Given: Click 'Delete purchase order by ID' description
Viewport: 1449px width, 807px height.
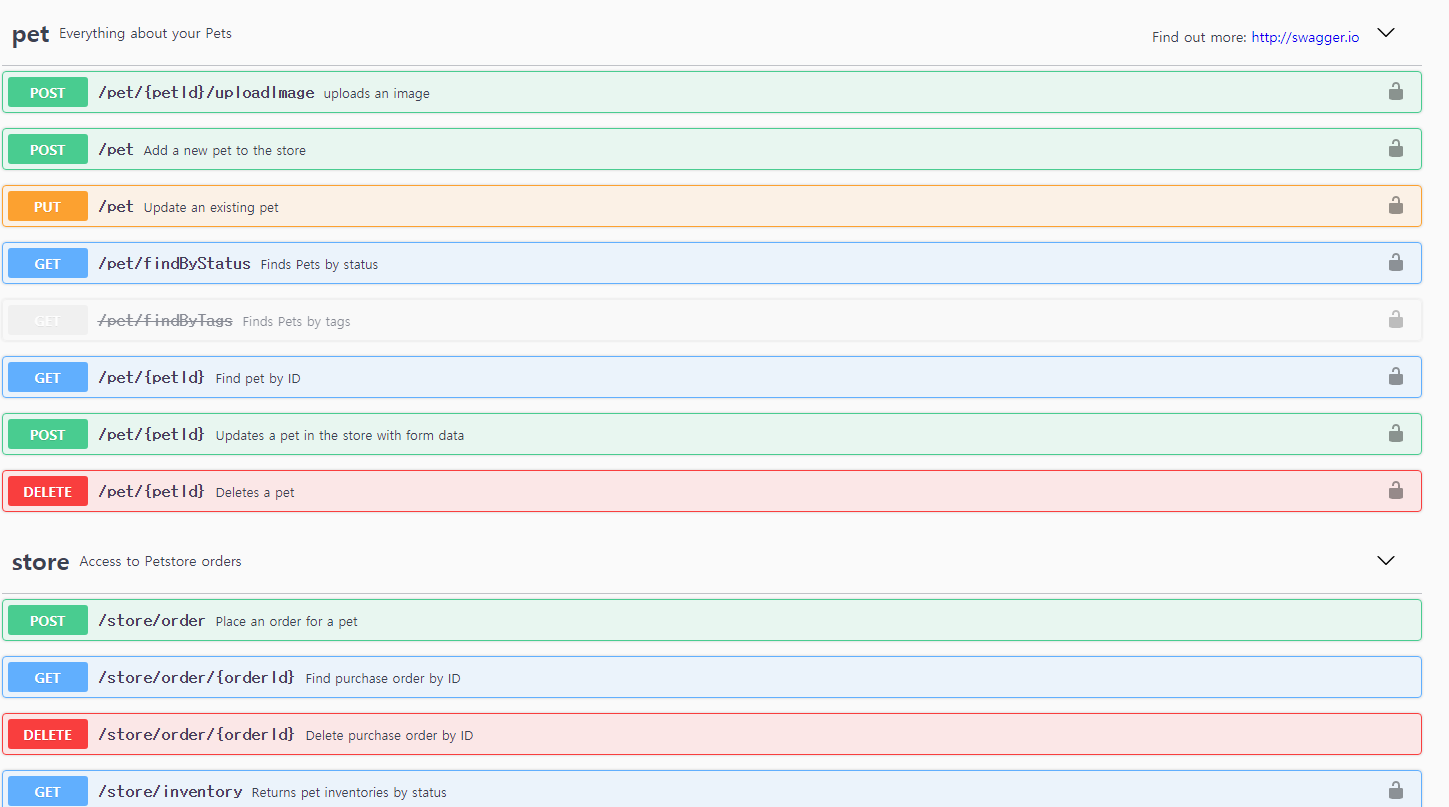Looking at the screenshot, I should pos(389,735).
